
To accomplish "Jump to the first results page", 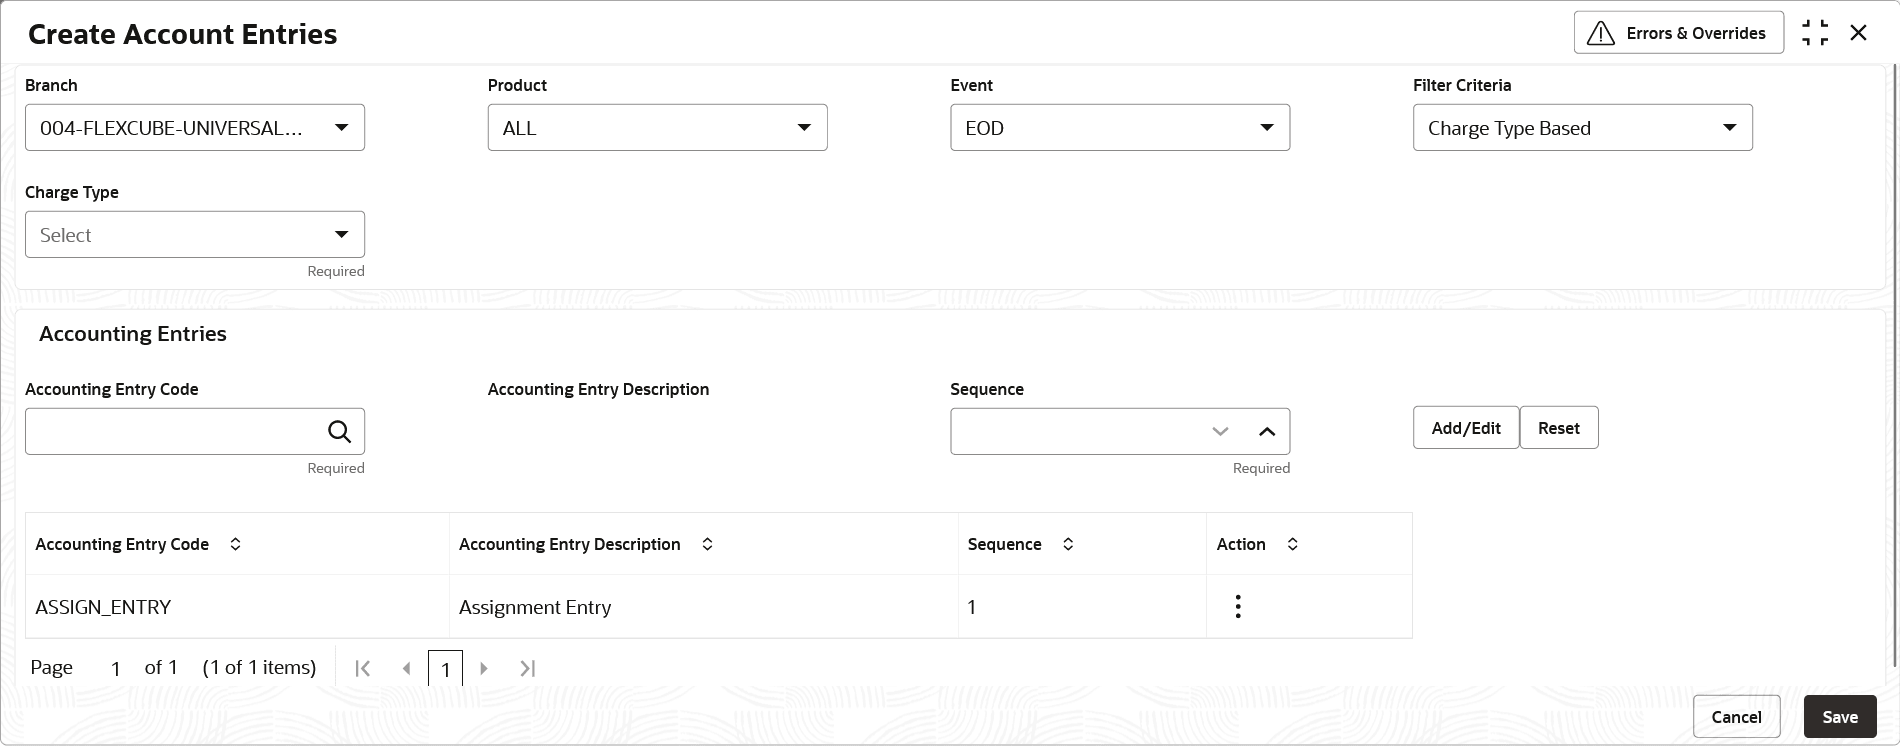I will pos(363,668).
